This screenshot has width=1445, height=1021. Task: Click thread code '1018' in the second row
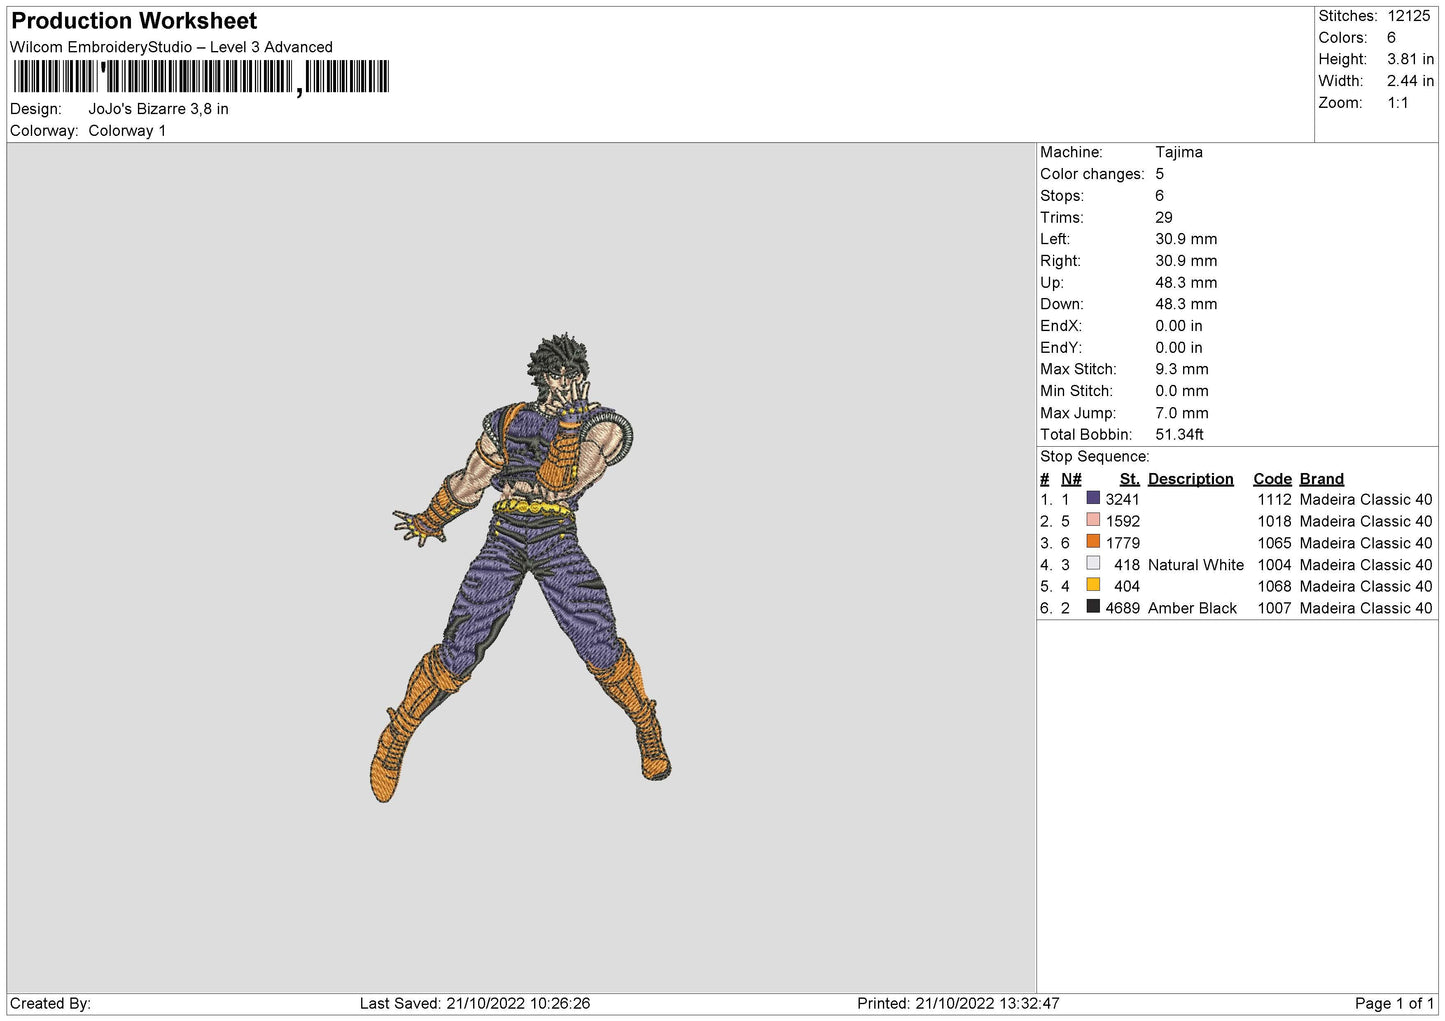point(1274,521)
